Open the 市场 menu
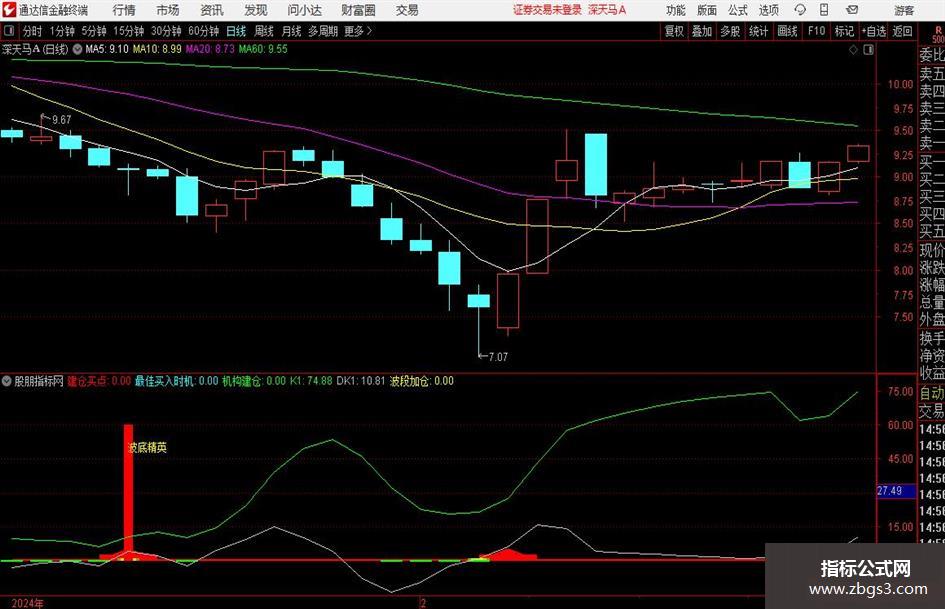This screenshot has height=609, width=945. [x=168, y=10]
